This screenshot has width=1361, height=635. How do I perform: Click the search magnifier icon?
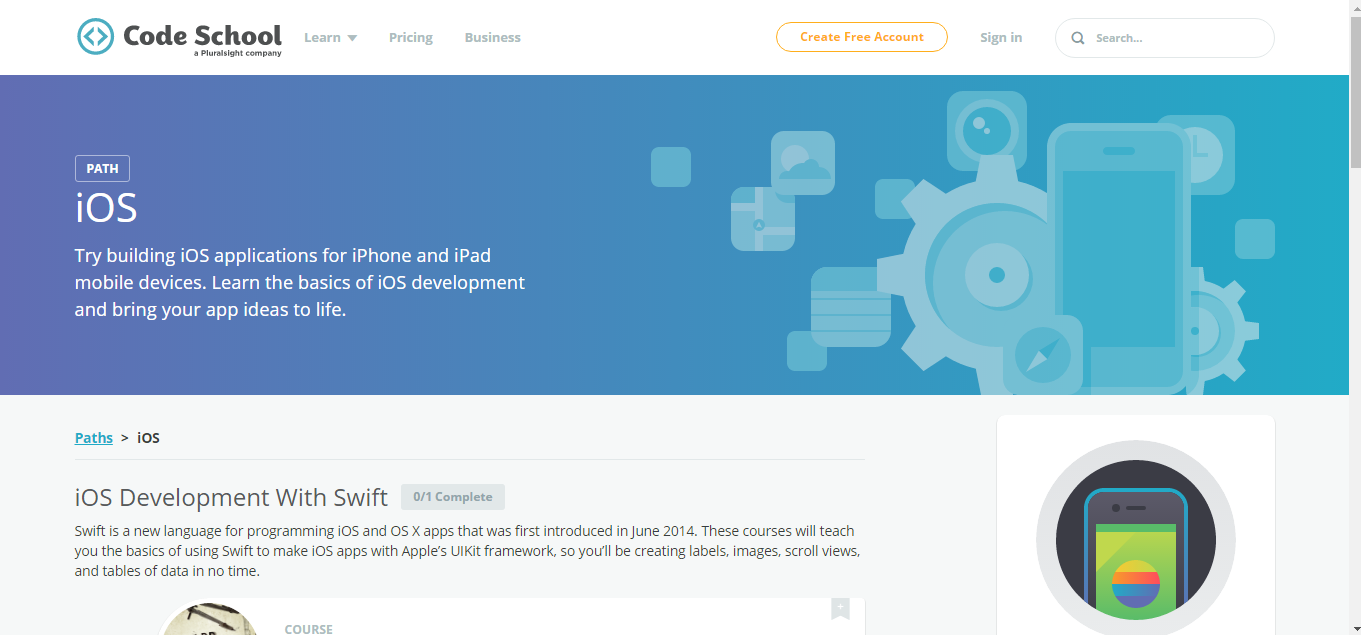1077,37
